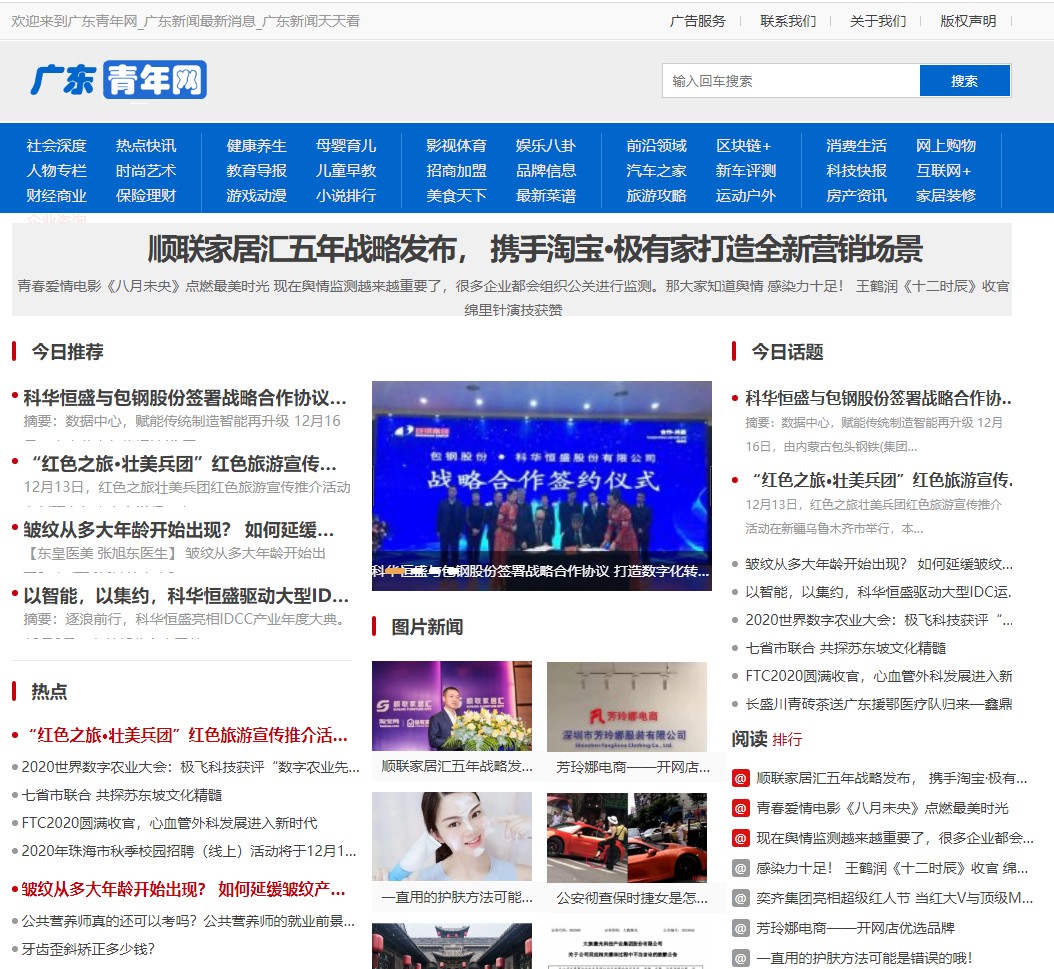Click the @ icon beside 芳玲娜电商
1054x969 pixels.
pyautogui.click(x=741, y=928)
